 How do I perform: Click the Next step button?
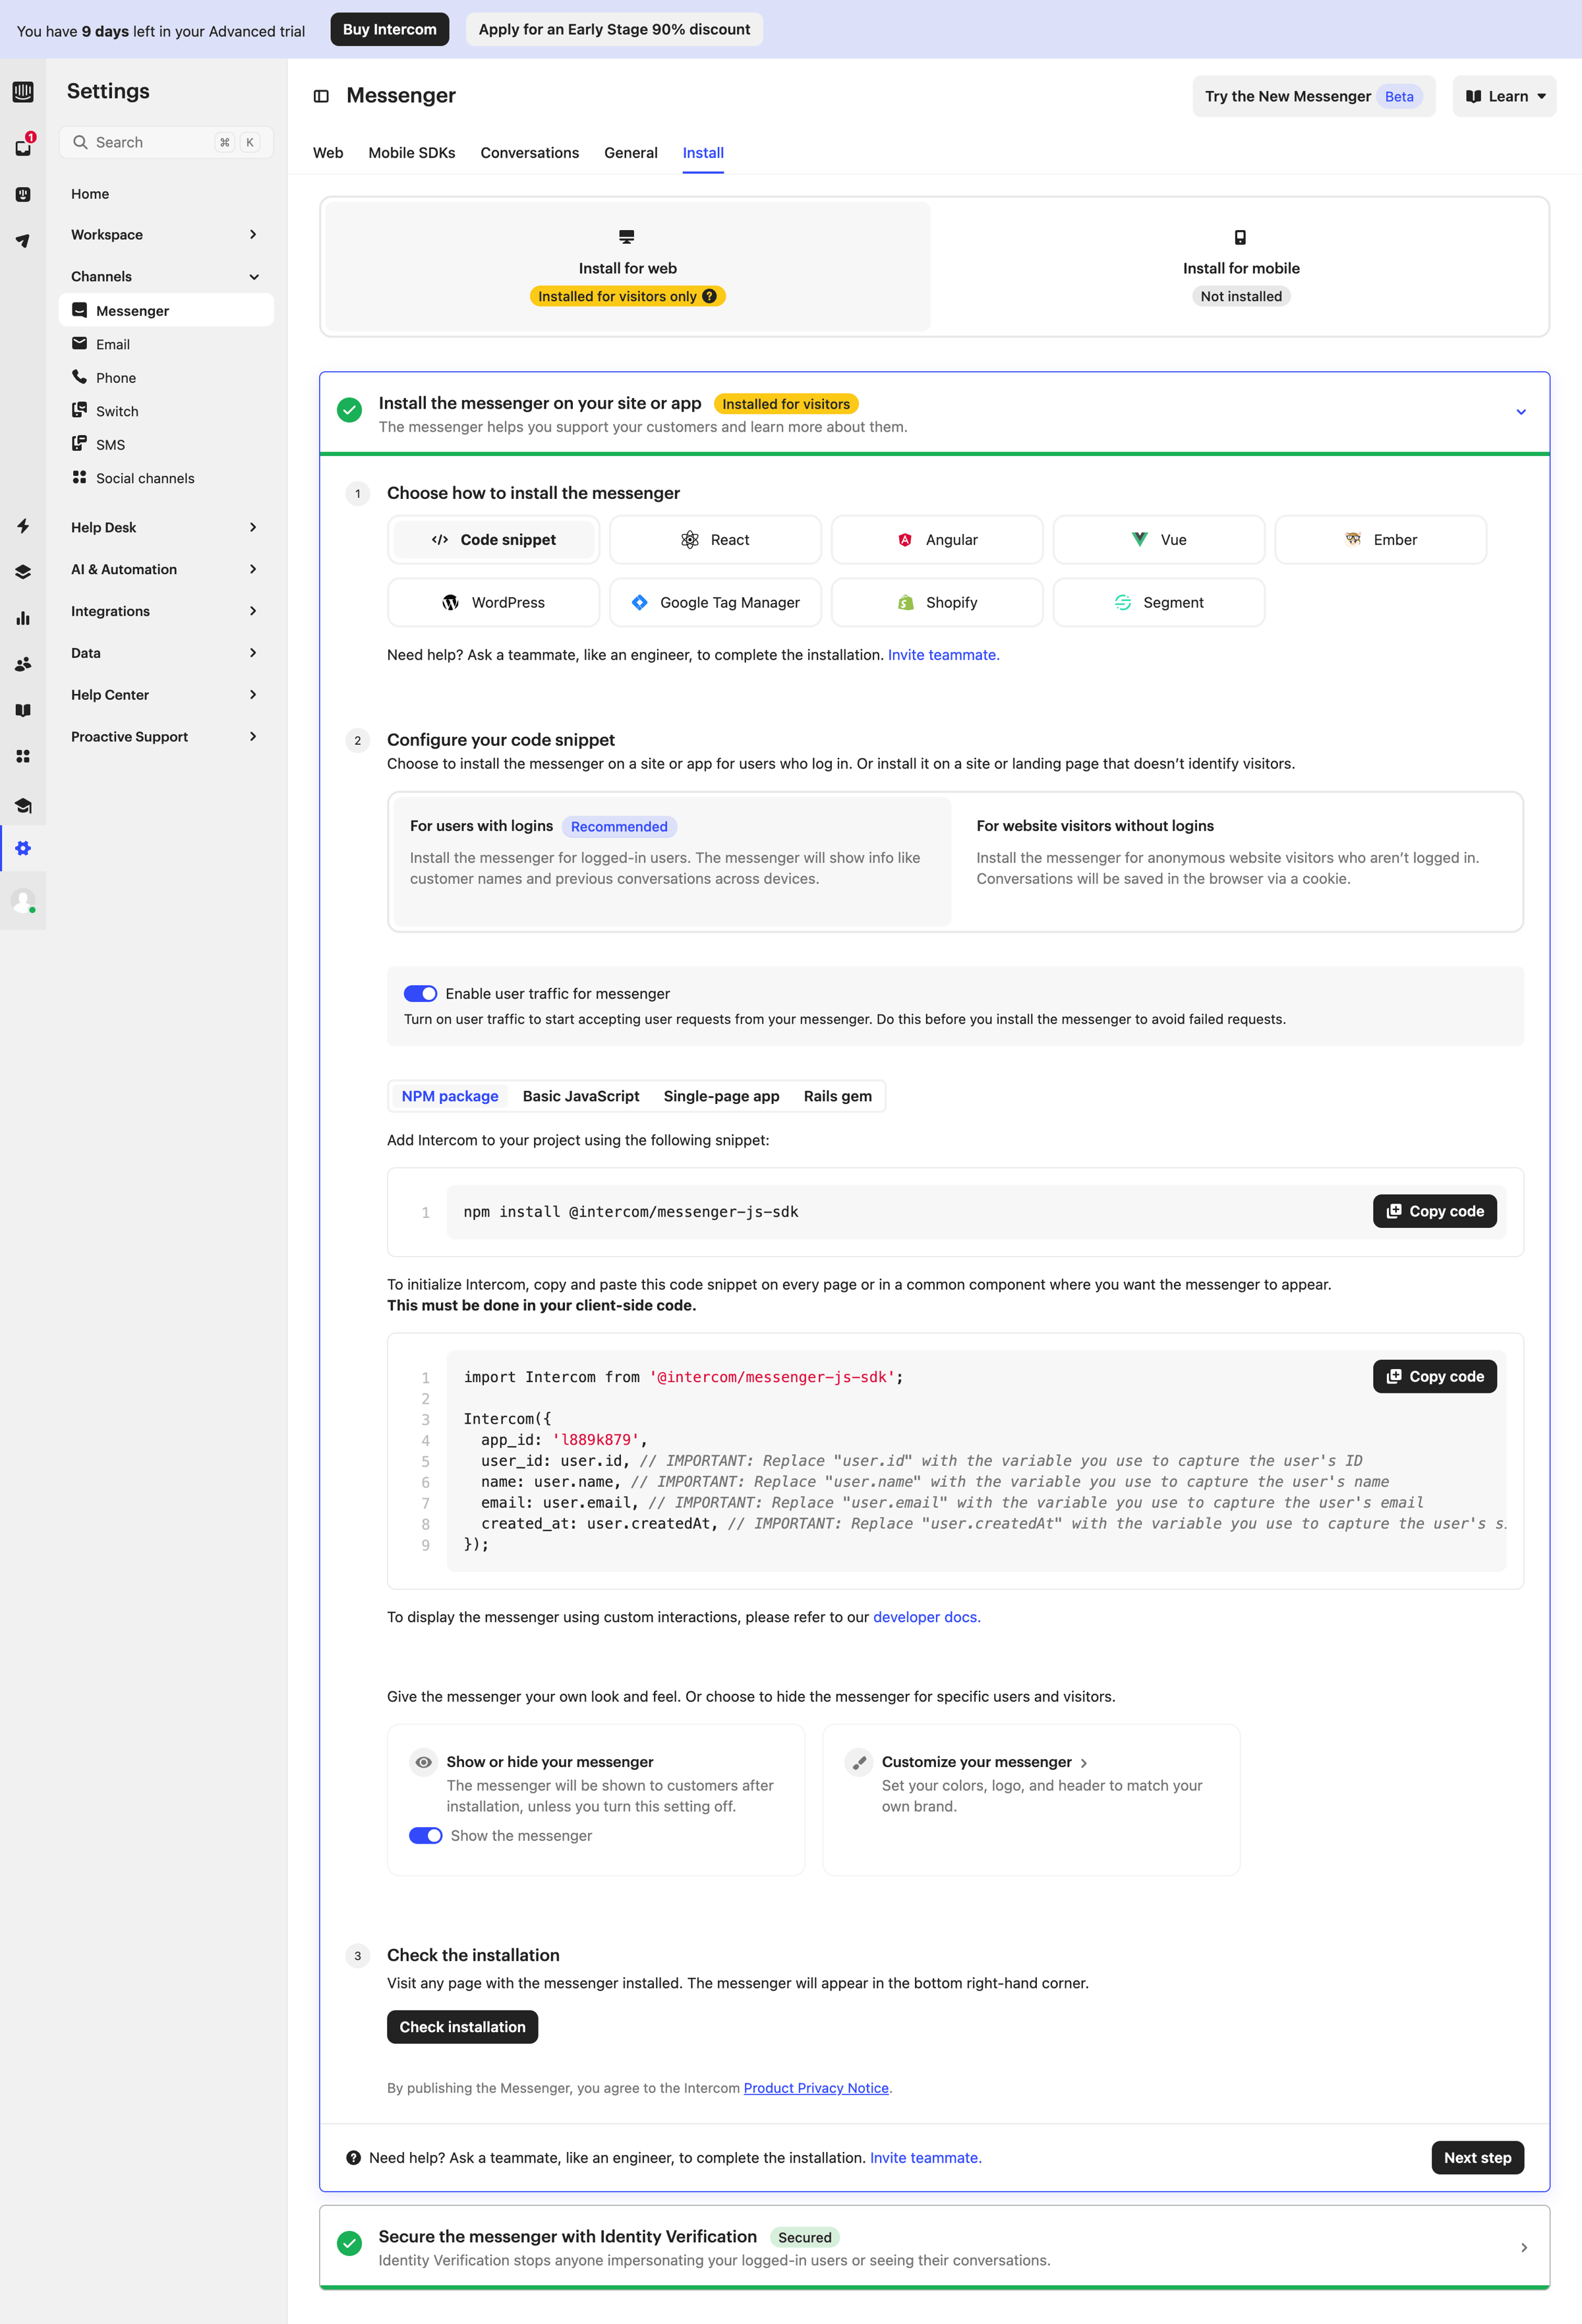tap(1478, 2158)
